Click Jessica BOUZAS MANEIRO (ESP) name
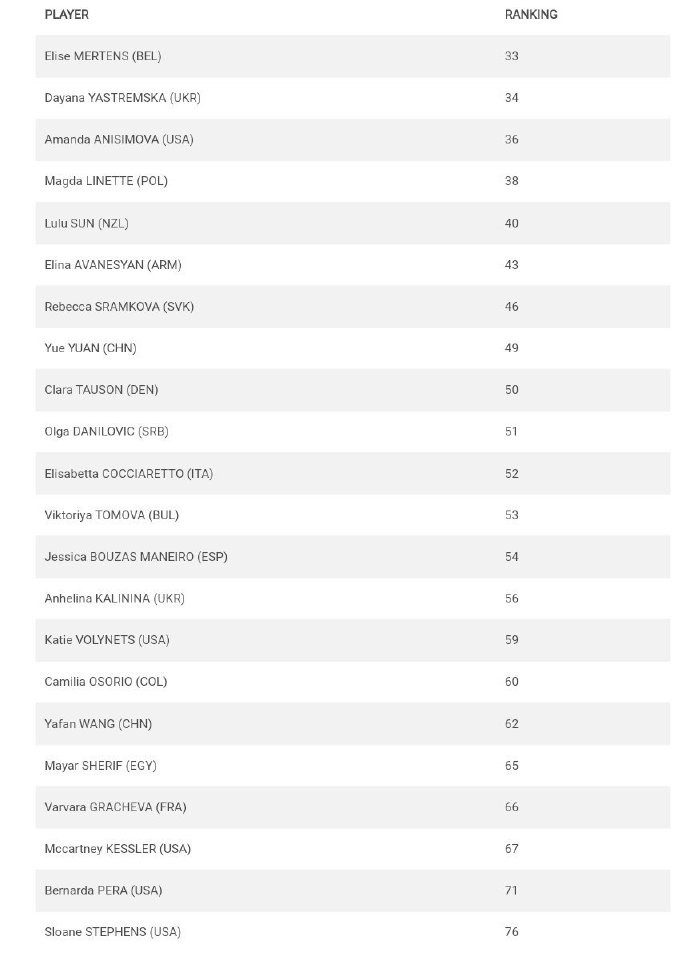This screenshot has height=954, width=690. [136, 557]
